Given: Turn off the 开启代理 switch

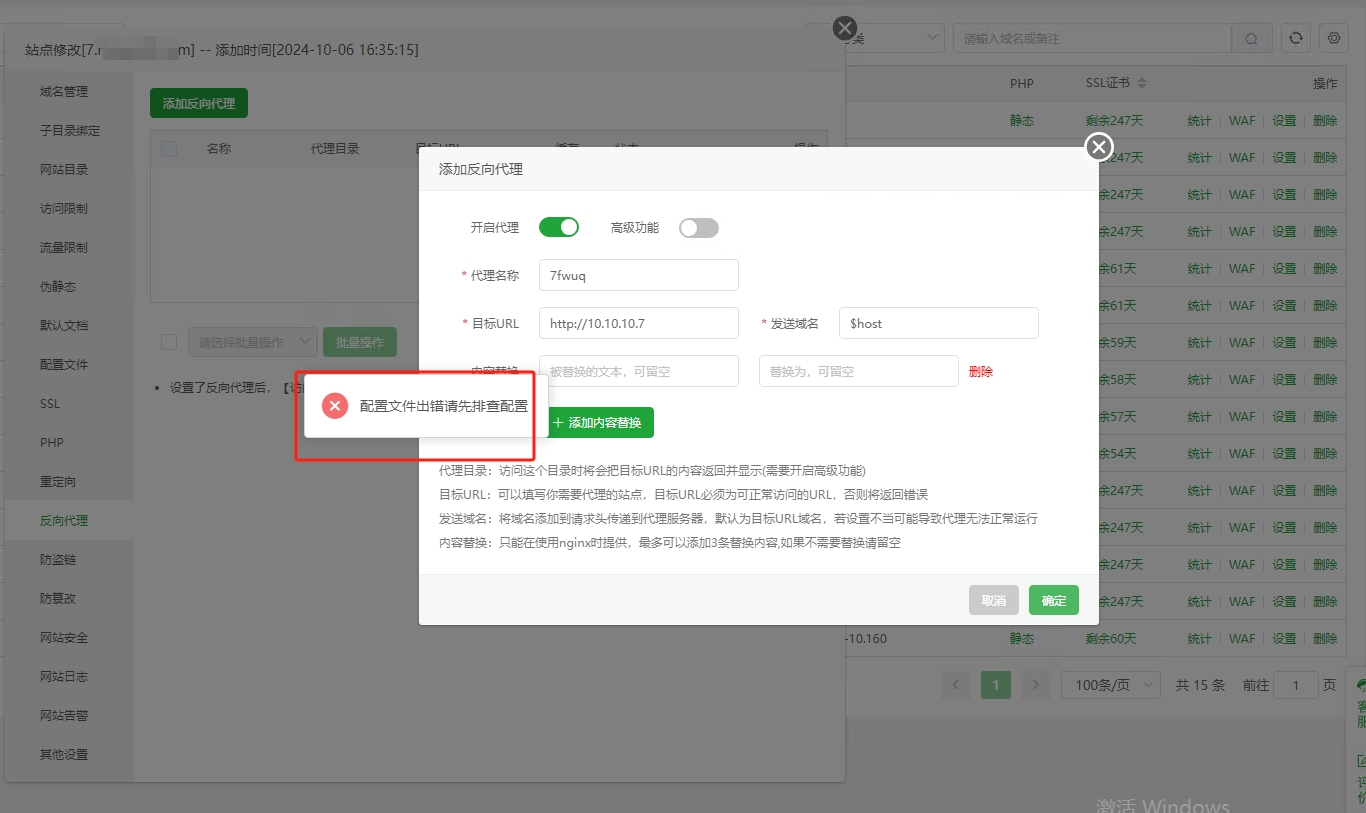Looking at the screenshot, I should (559, 227).
